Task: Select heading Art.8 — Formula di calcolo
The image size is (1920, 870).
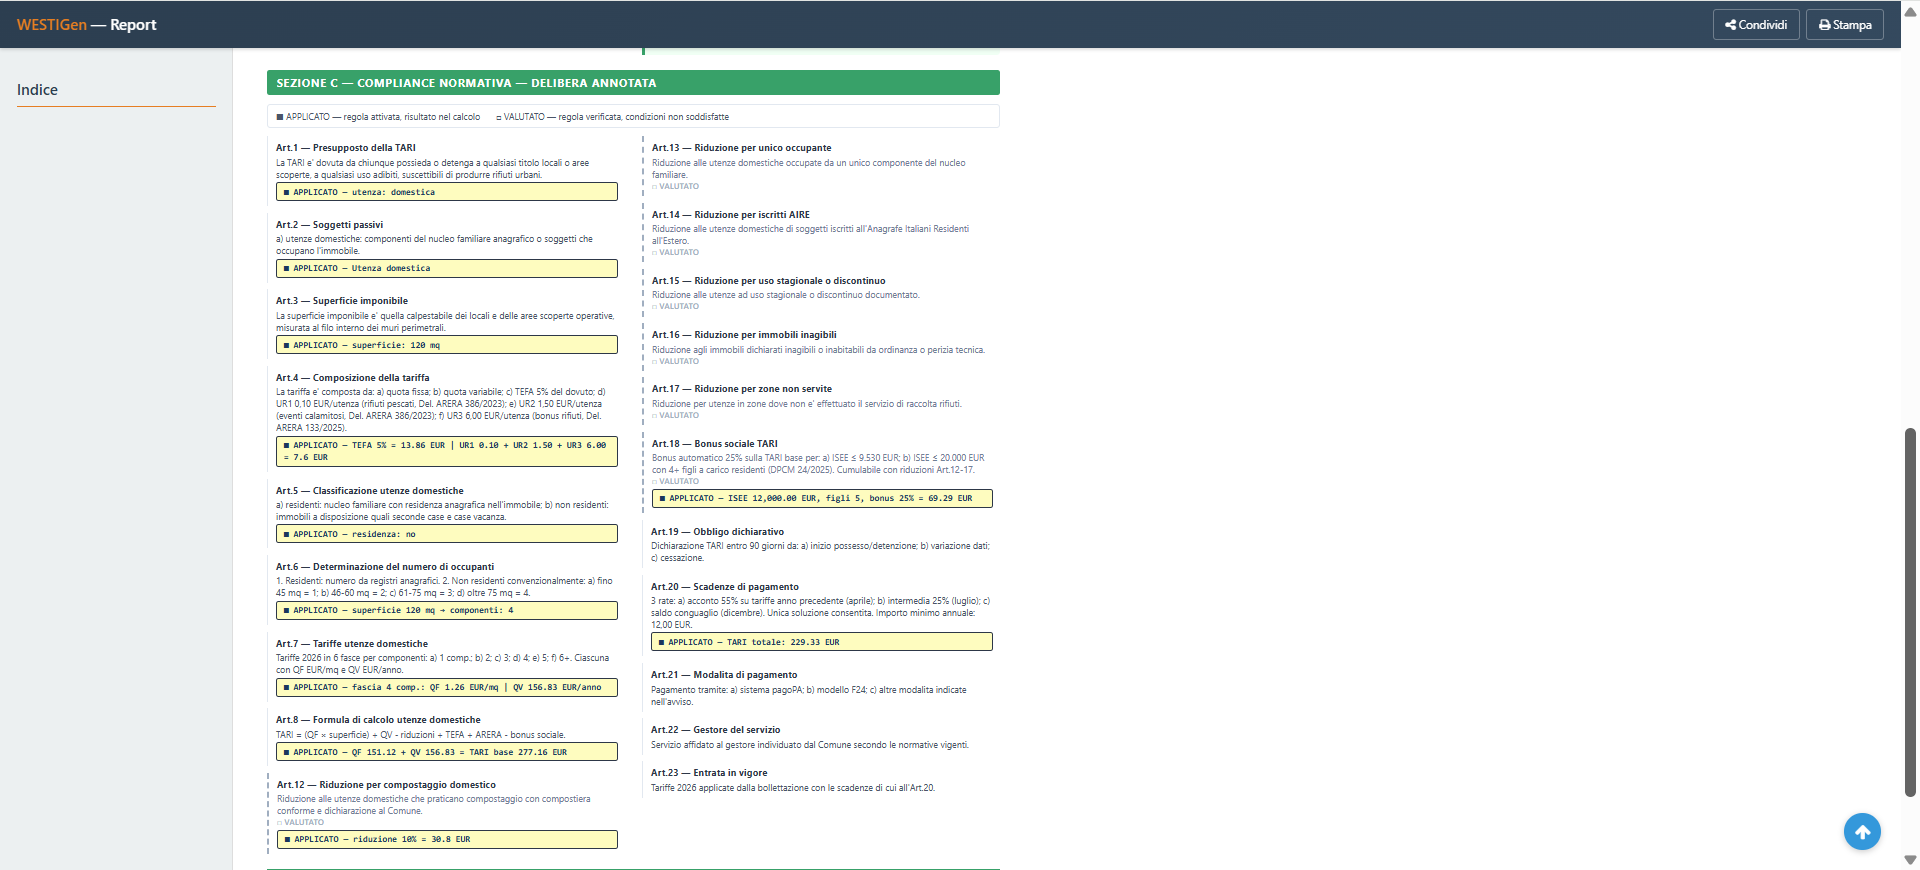Action: pos(378,720)
